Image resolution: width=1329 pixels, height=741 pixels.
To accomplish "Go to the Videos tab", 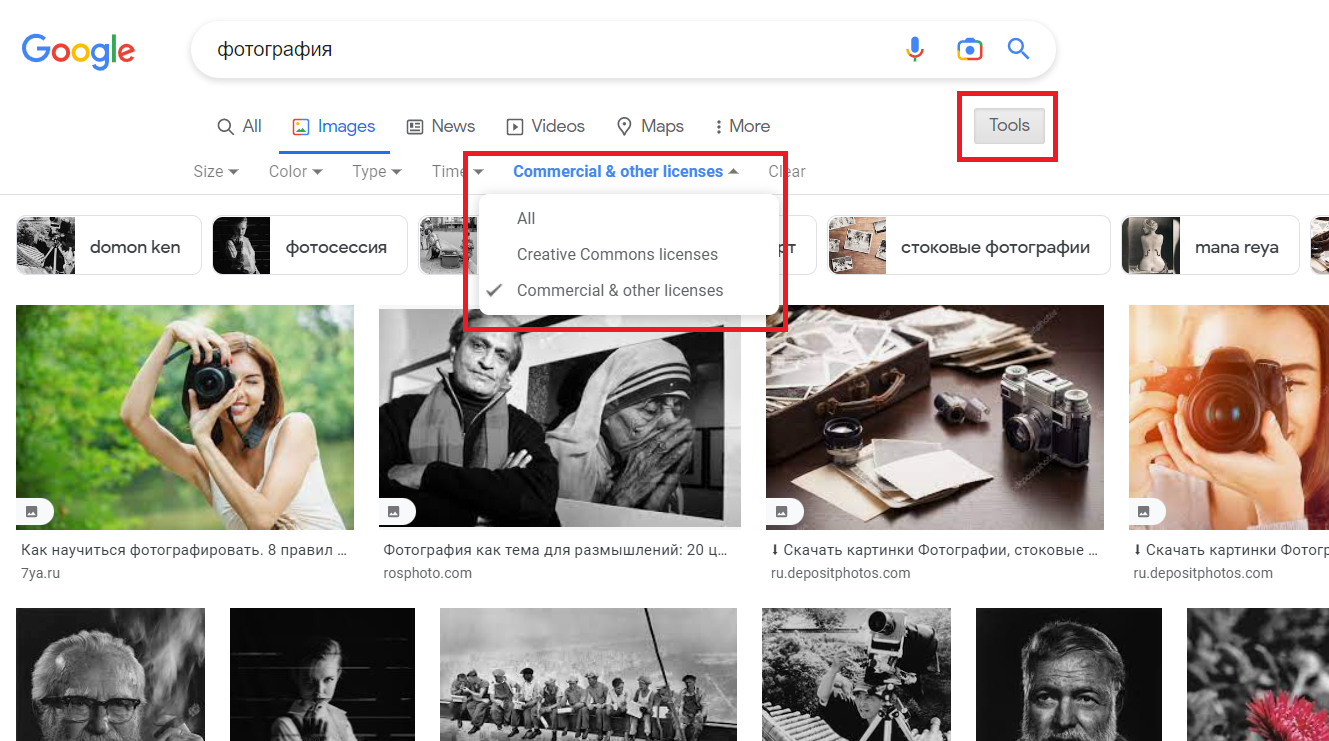I will click(x=545, y=127).
